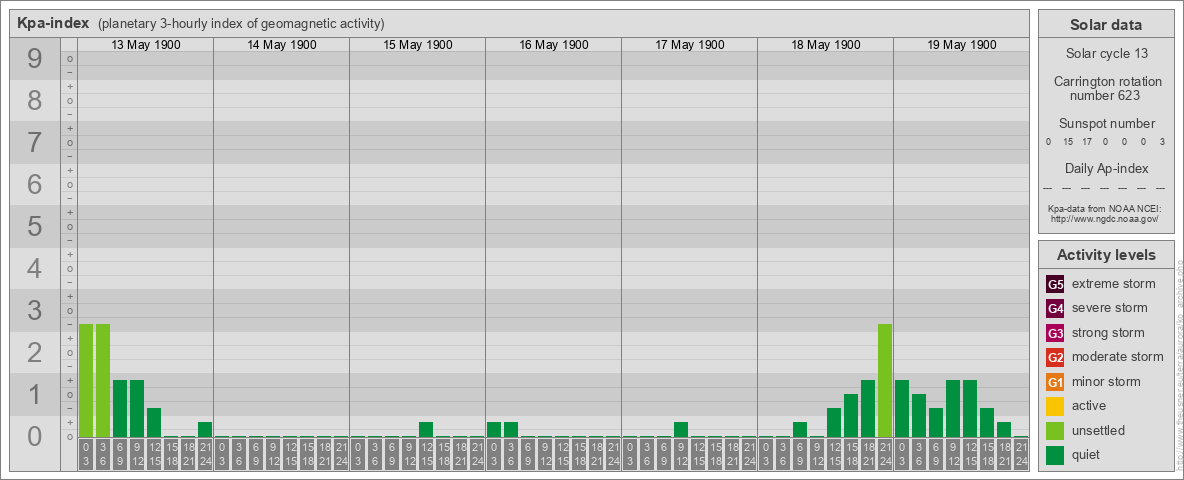The width and height of the screenshot is (1184, 480).
Task: Click the '0 3' hour label under 14 May
Action: click(x=222, y=454)
